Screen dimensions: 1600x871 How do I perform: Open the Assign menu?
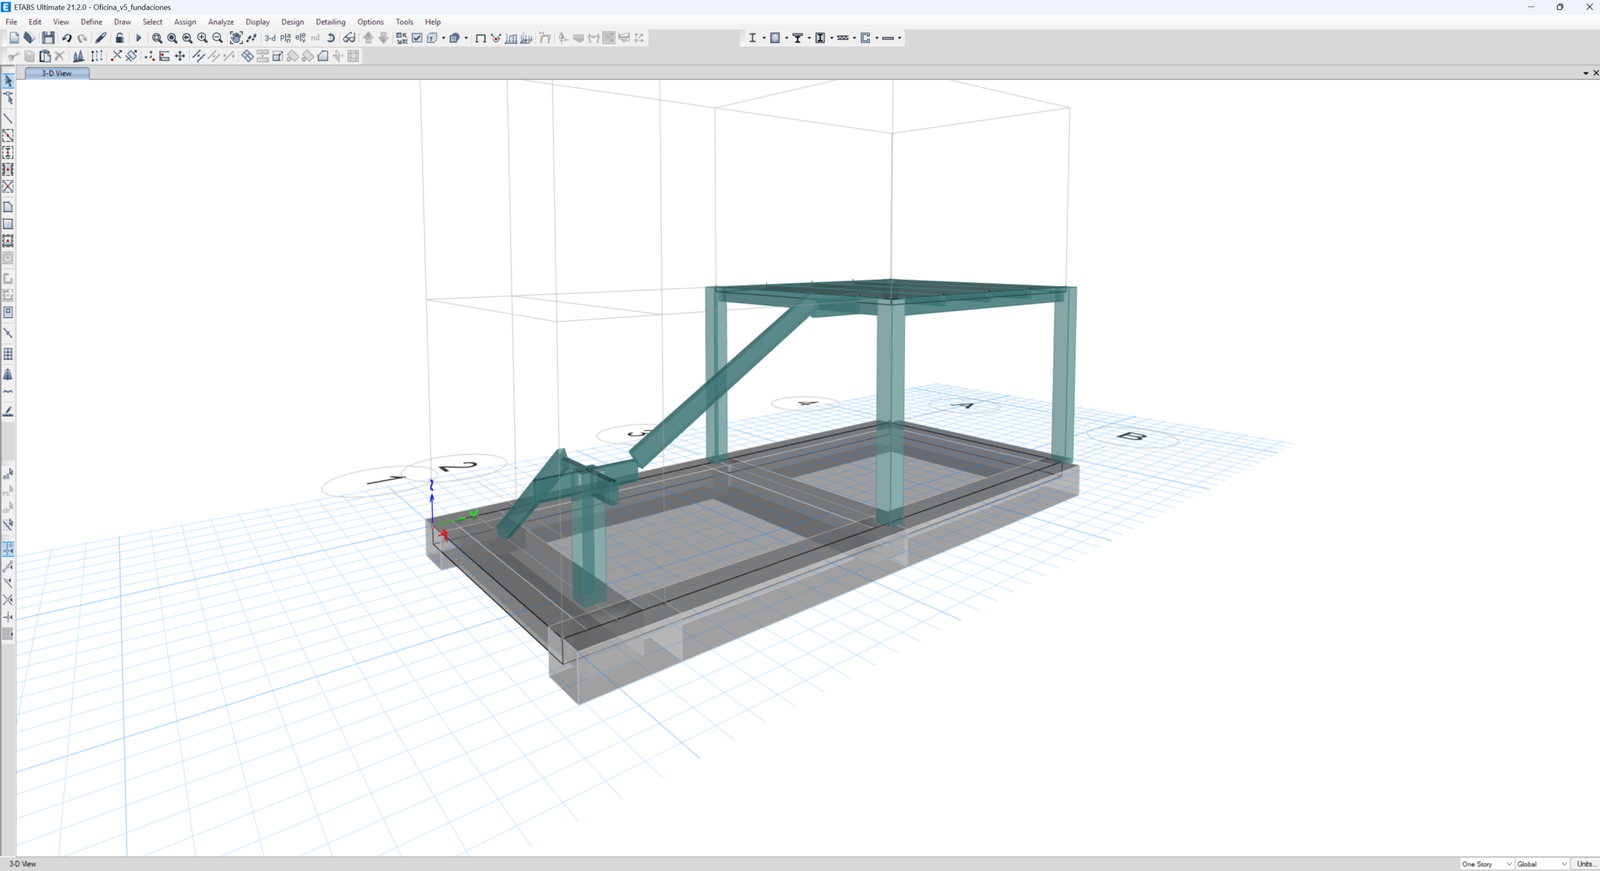click(185, 22)
